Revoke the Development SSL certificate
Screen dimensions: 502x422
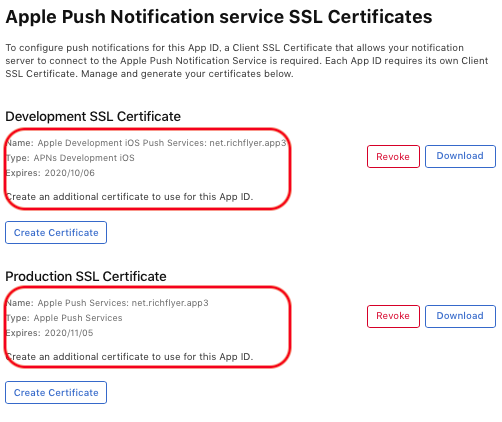coord(393,156)
